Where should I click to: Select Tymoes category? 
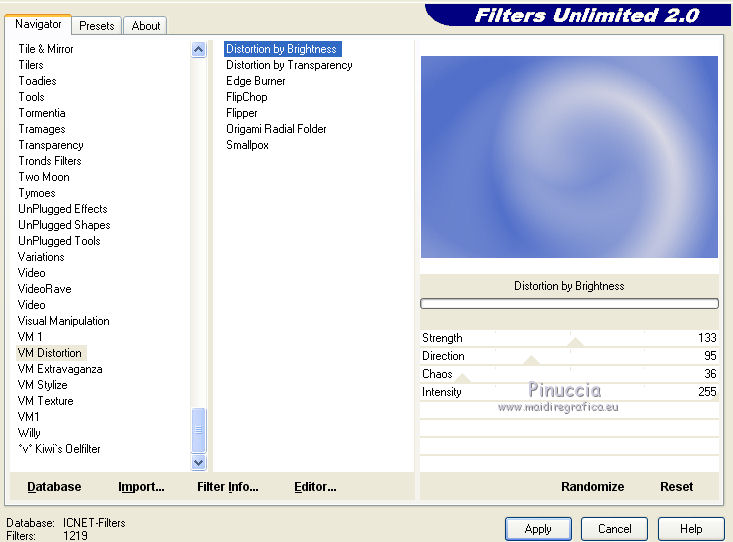coord(36,193)
